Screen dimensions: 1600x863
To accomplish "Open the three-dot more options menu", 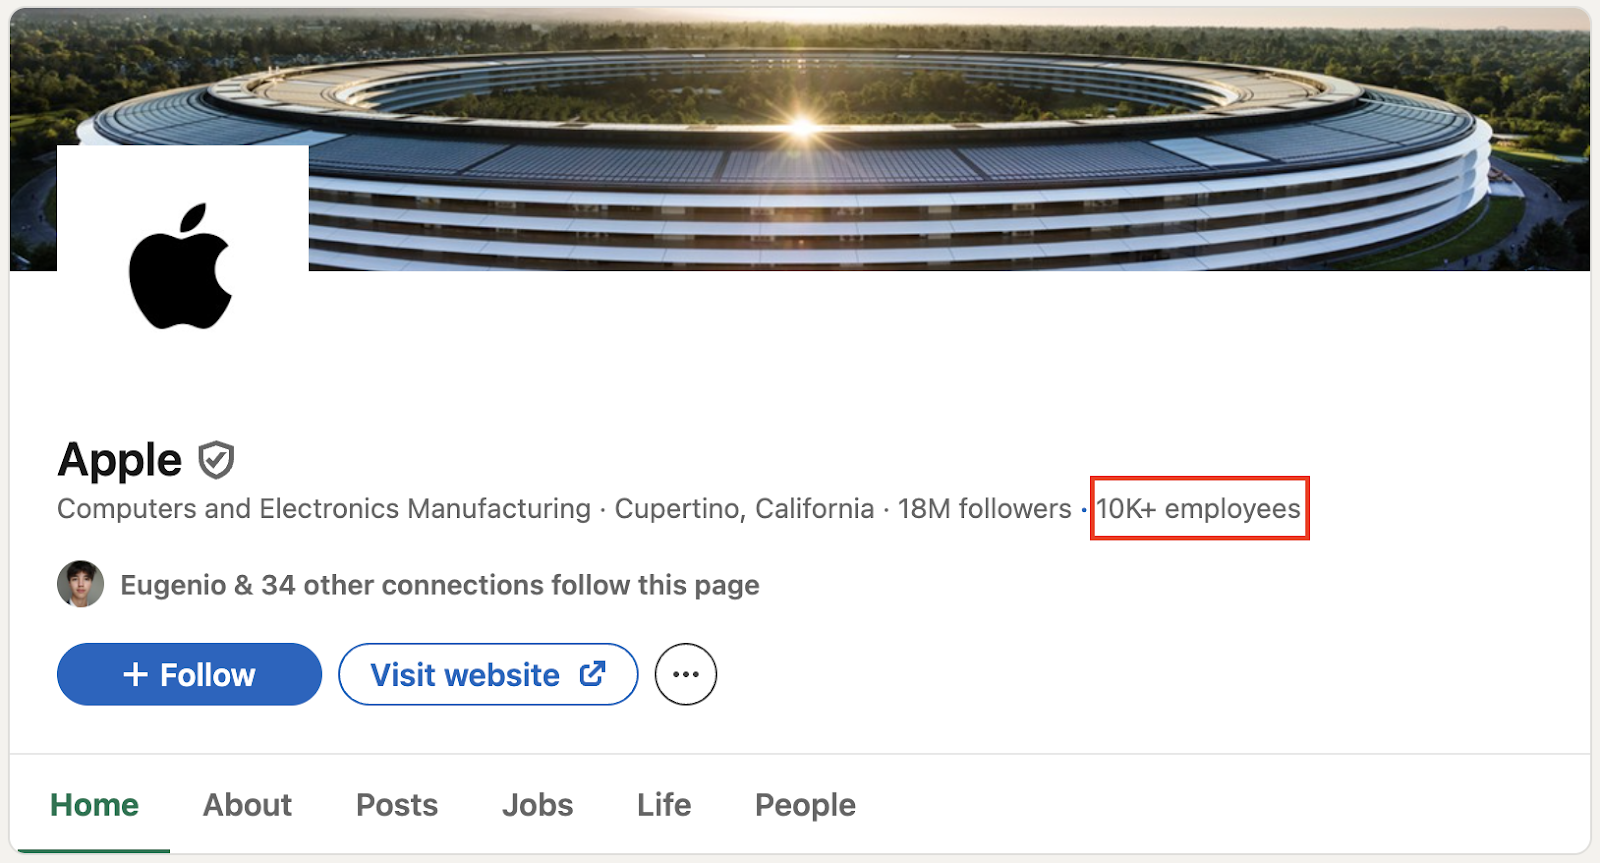I will (x=686, y=675).
